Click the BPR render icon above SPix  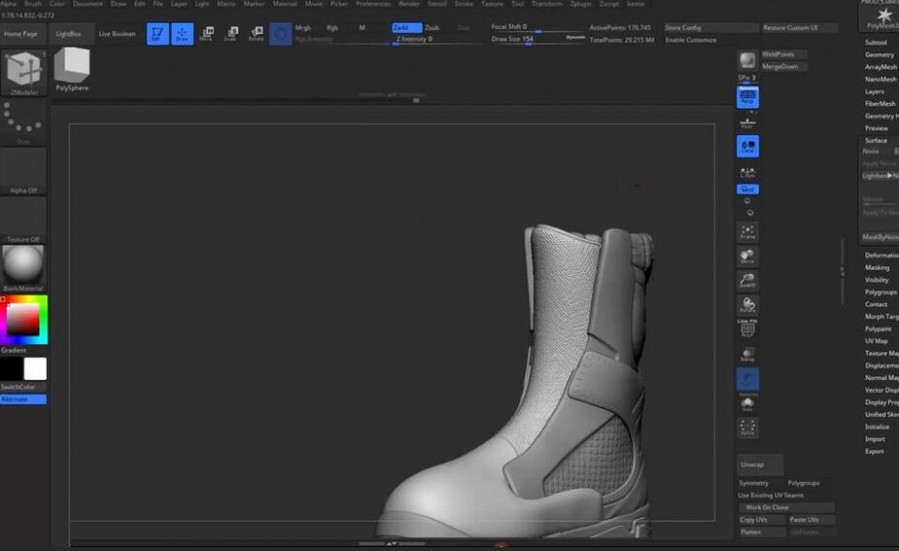point(747,61)
